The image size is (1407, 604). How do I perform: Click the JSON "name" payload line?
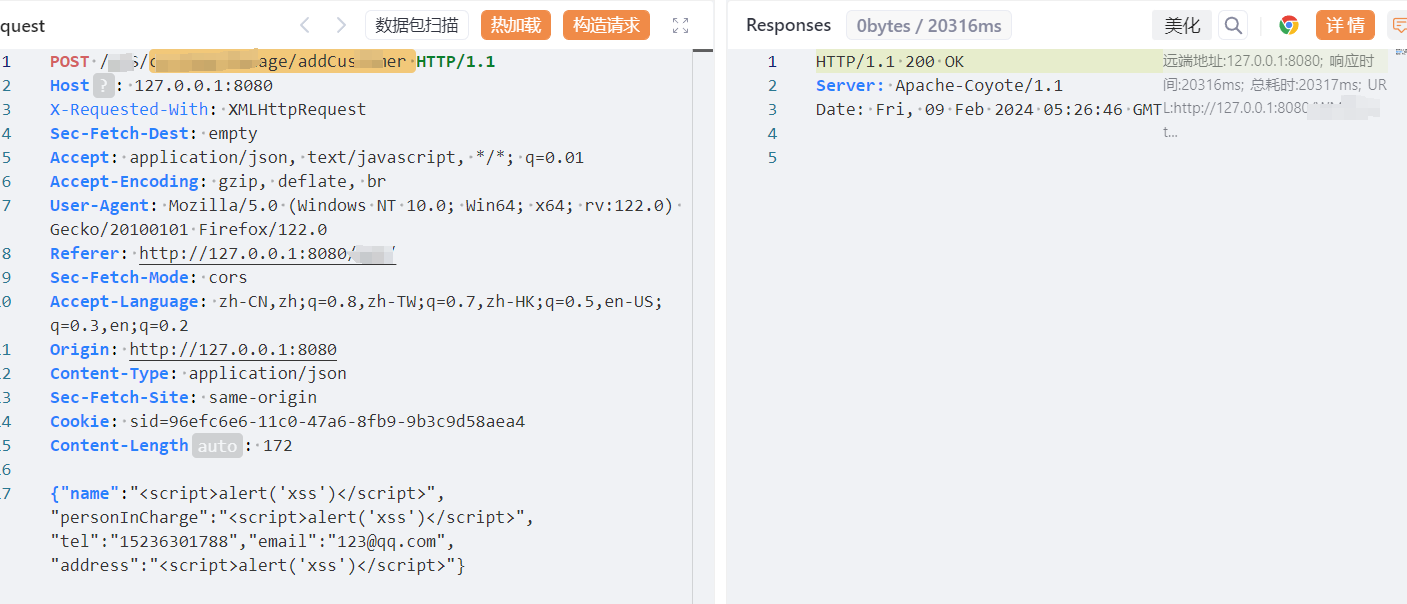click(247, 493)
